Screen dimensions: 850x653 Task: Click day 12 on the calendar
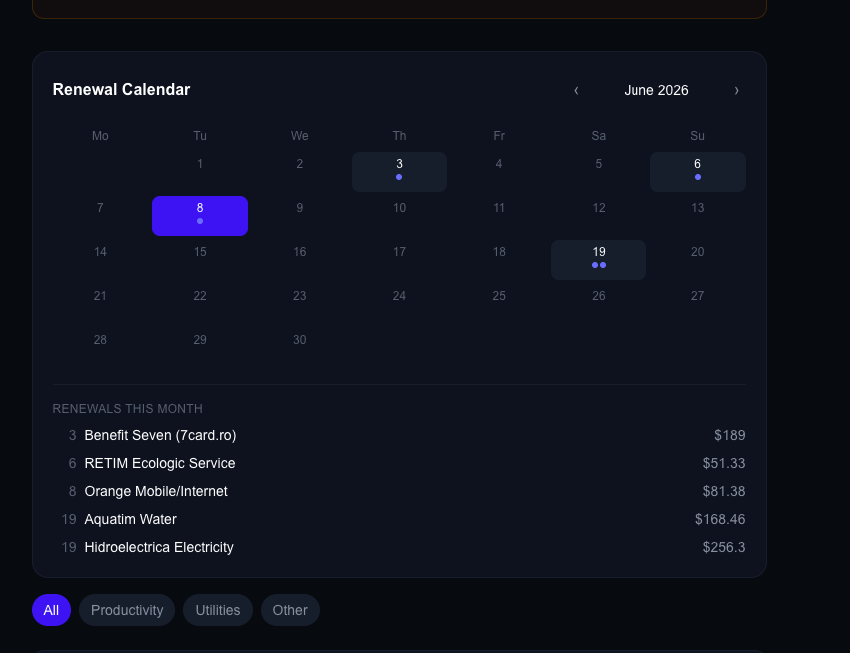(598, 216)
